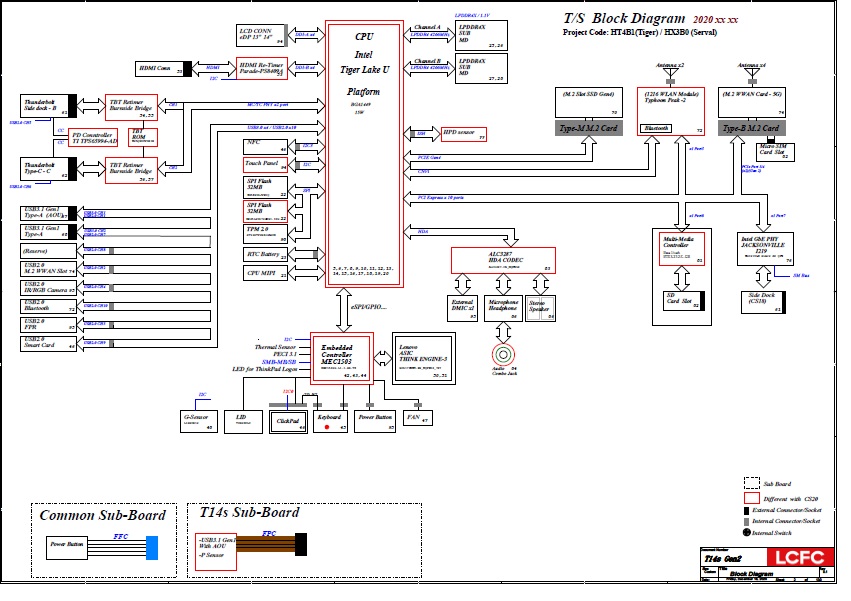Viewport: 851px width, 601px height.
Task: Click the black connector in T14s Sub-Board
Action: (x=301, y=545)
